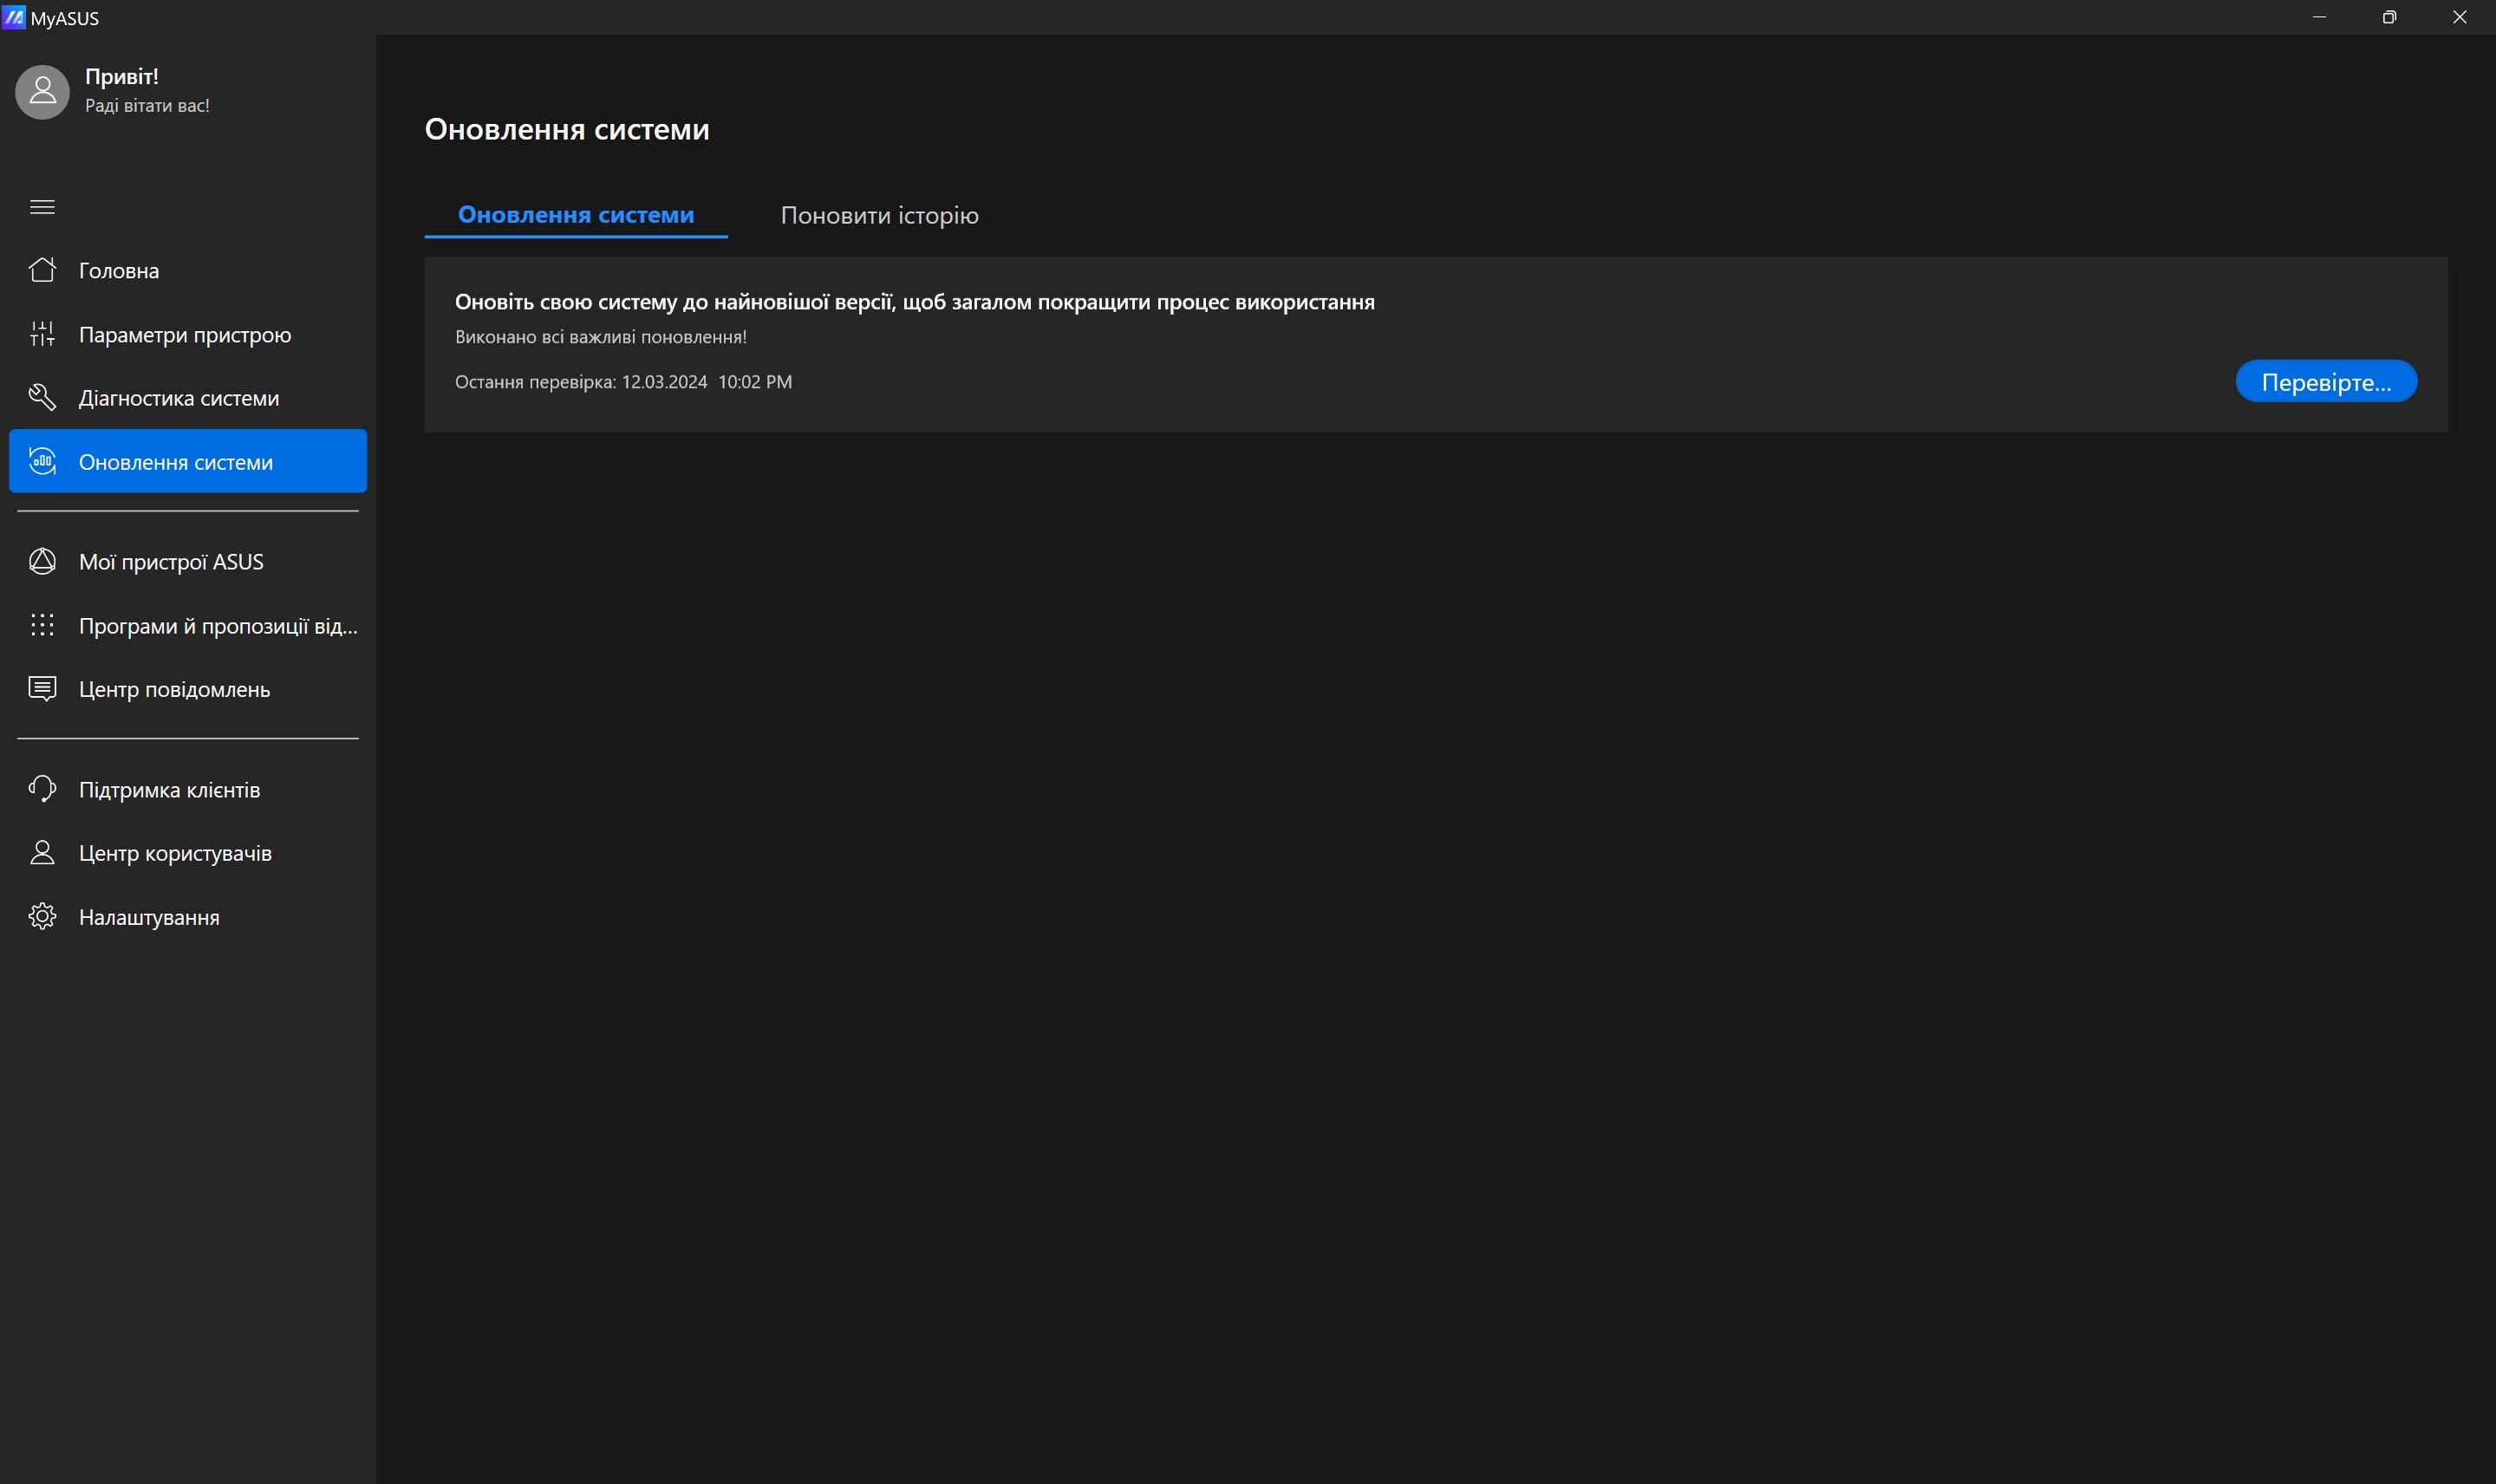This screenshot has height=1484, width=2496.
Task: Select the Оновлення системи sidebar label
Action: click(x=176, y=462)
